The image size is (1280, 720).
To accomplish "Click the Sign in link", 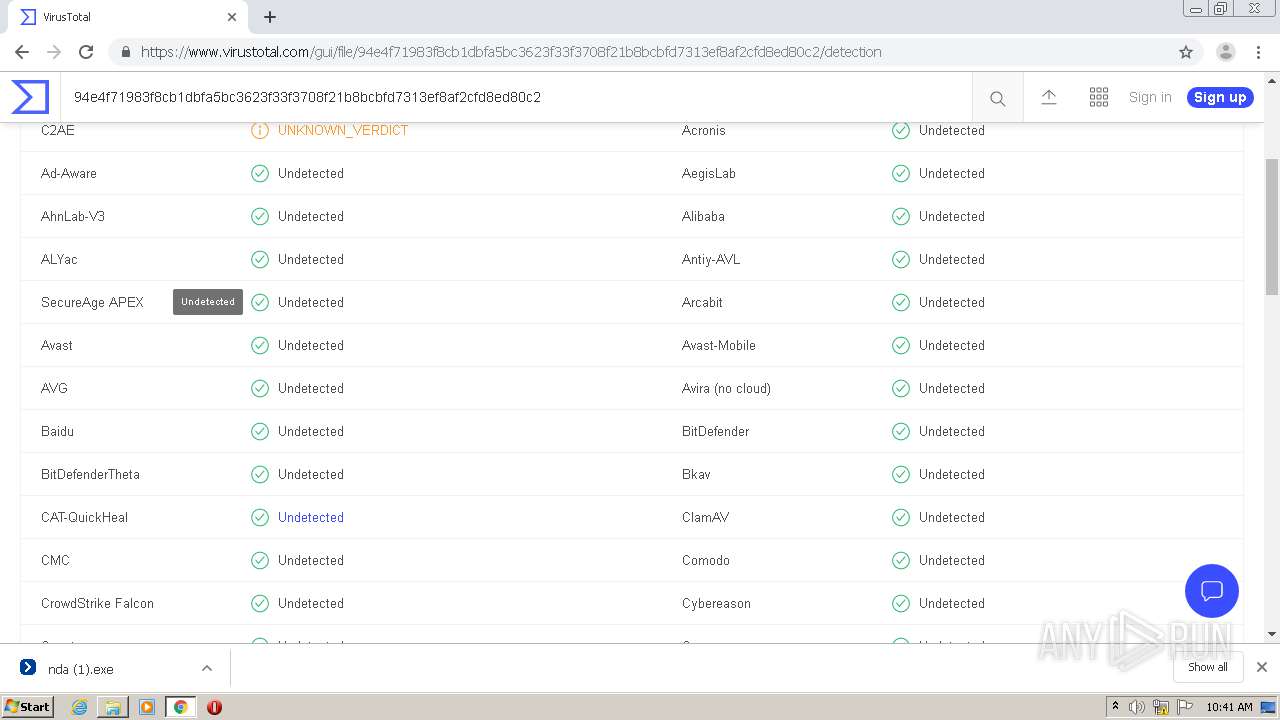I will (x=1150, y=97).
